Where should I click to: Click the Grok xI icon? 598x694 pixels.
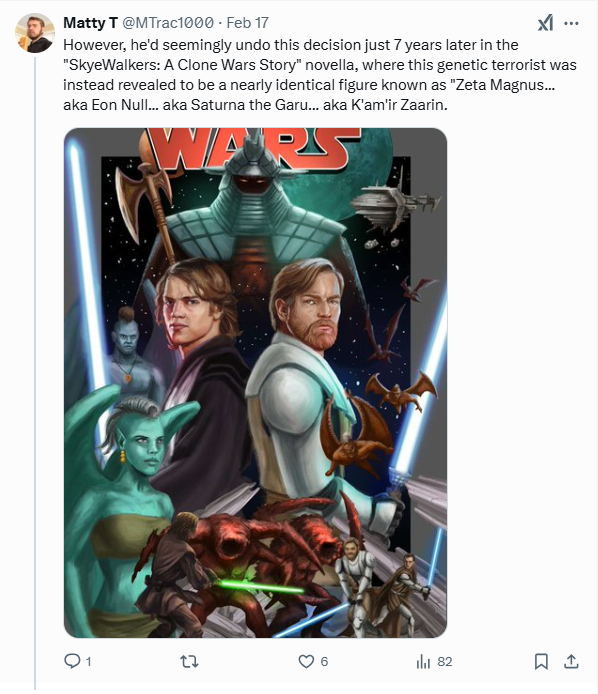[x=546, y=23]
